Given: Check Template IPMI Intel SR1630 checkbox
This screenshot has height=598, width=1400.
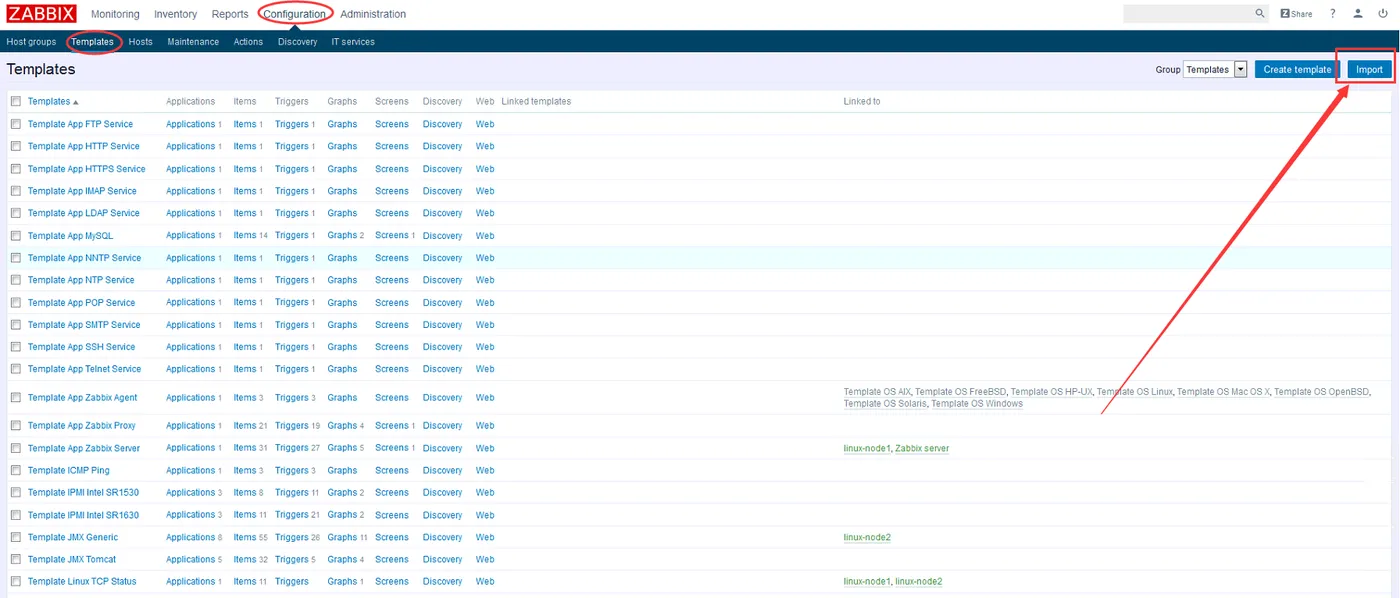Looking at the screenshot, I should 15,515.
